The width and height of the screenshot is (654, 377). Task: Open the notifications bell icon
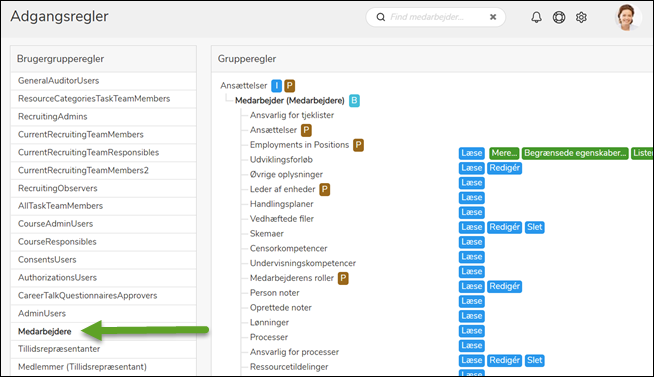(536, 17)
